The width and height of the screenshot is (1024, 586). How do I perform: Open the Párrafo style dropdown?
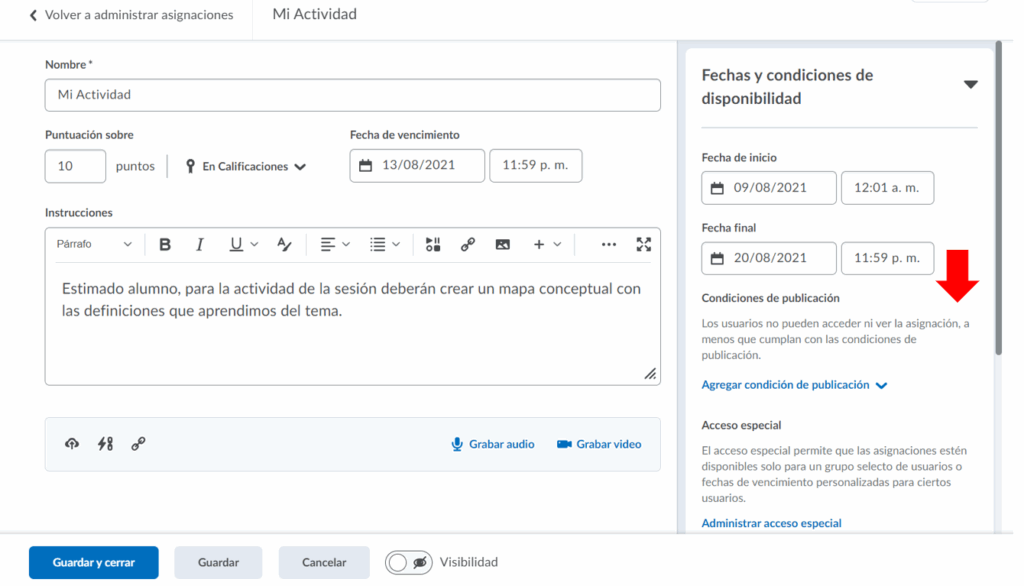click(x=94, y=245)
